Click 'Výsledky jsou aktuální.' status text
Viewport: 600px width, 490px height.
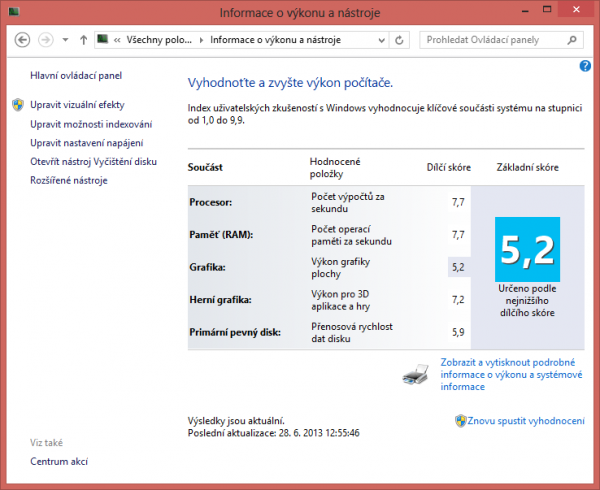pyautogui.click(x=236, y=421)
